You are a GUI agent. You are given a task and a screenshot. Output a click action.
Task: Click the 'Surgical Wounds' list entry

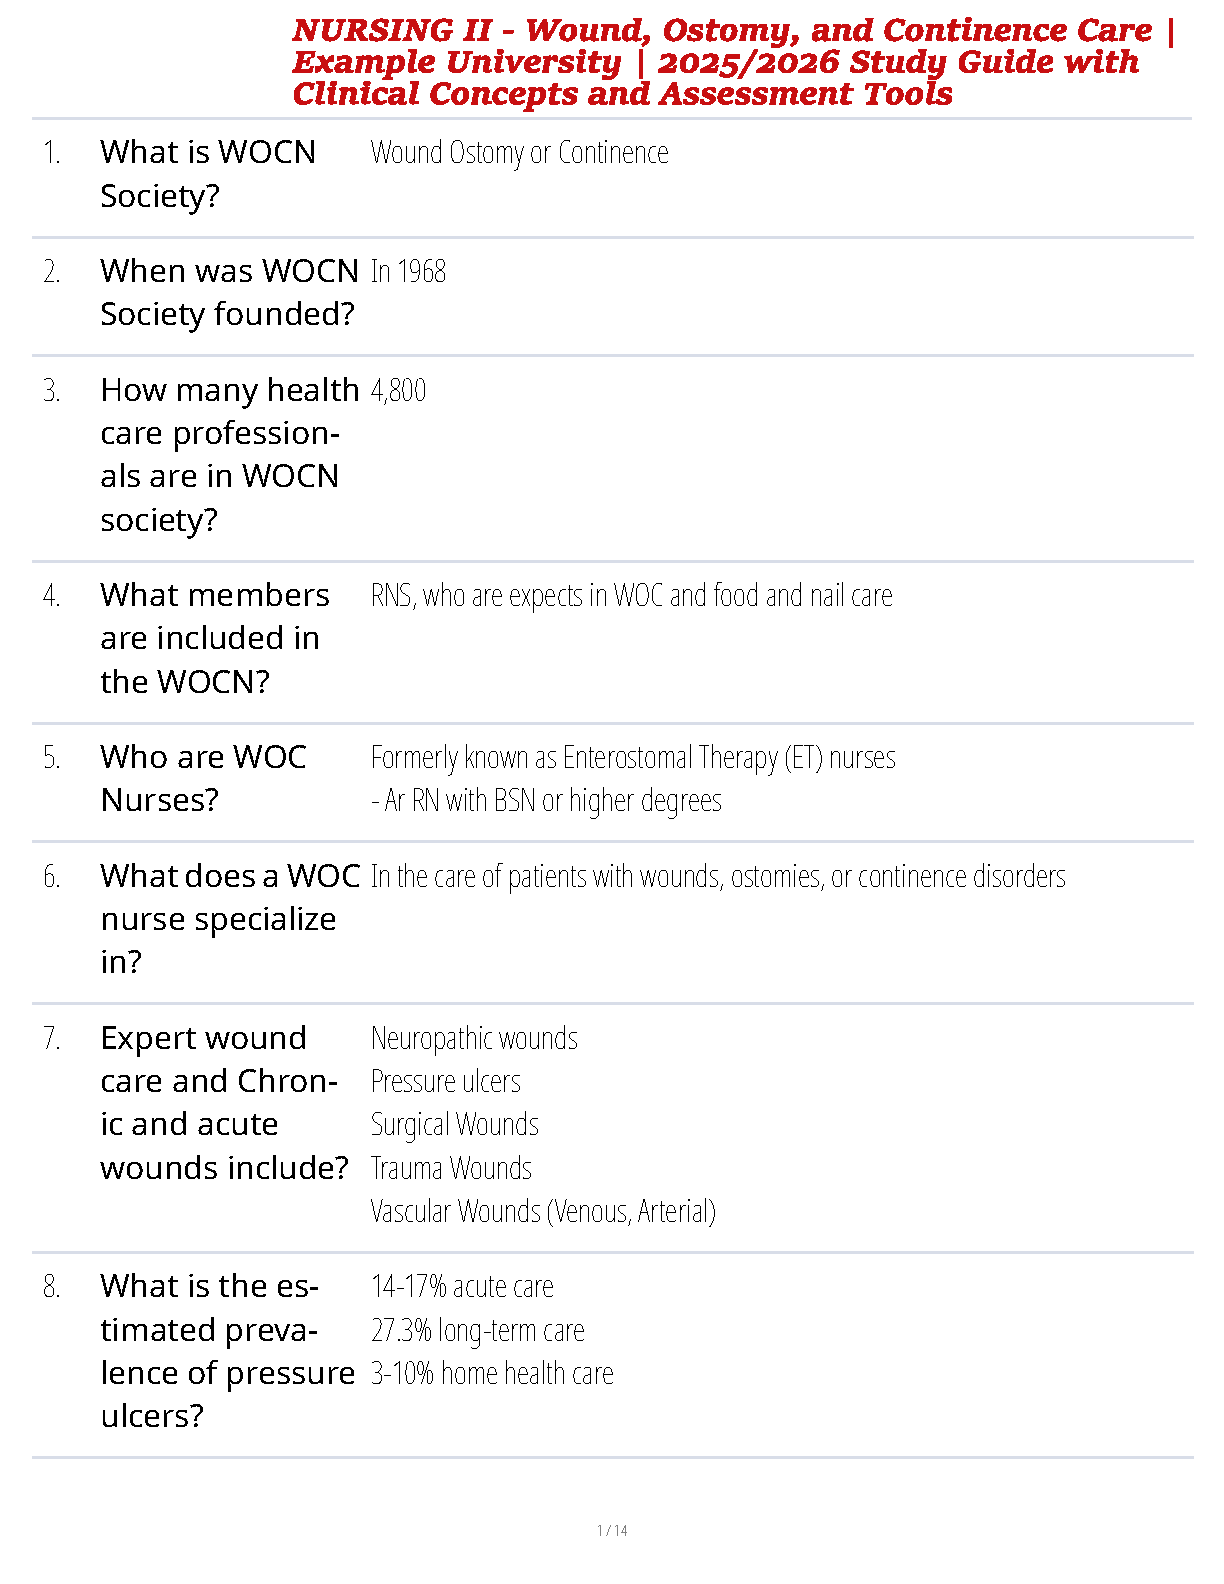coord(454,1125)
